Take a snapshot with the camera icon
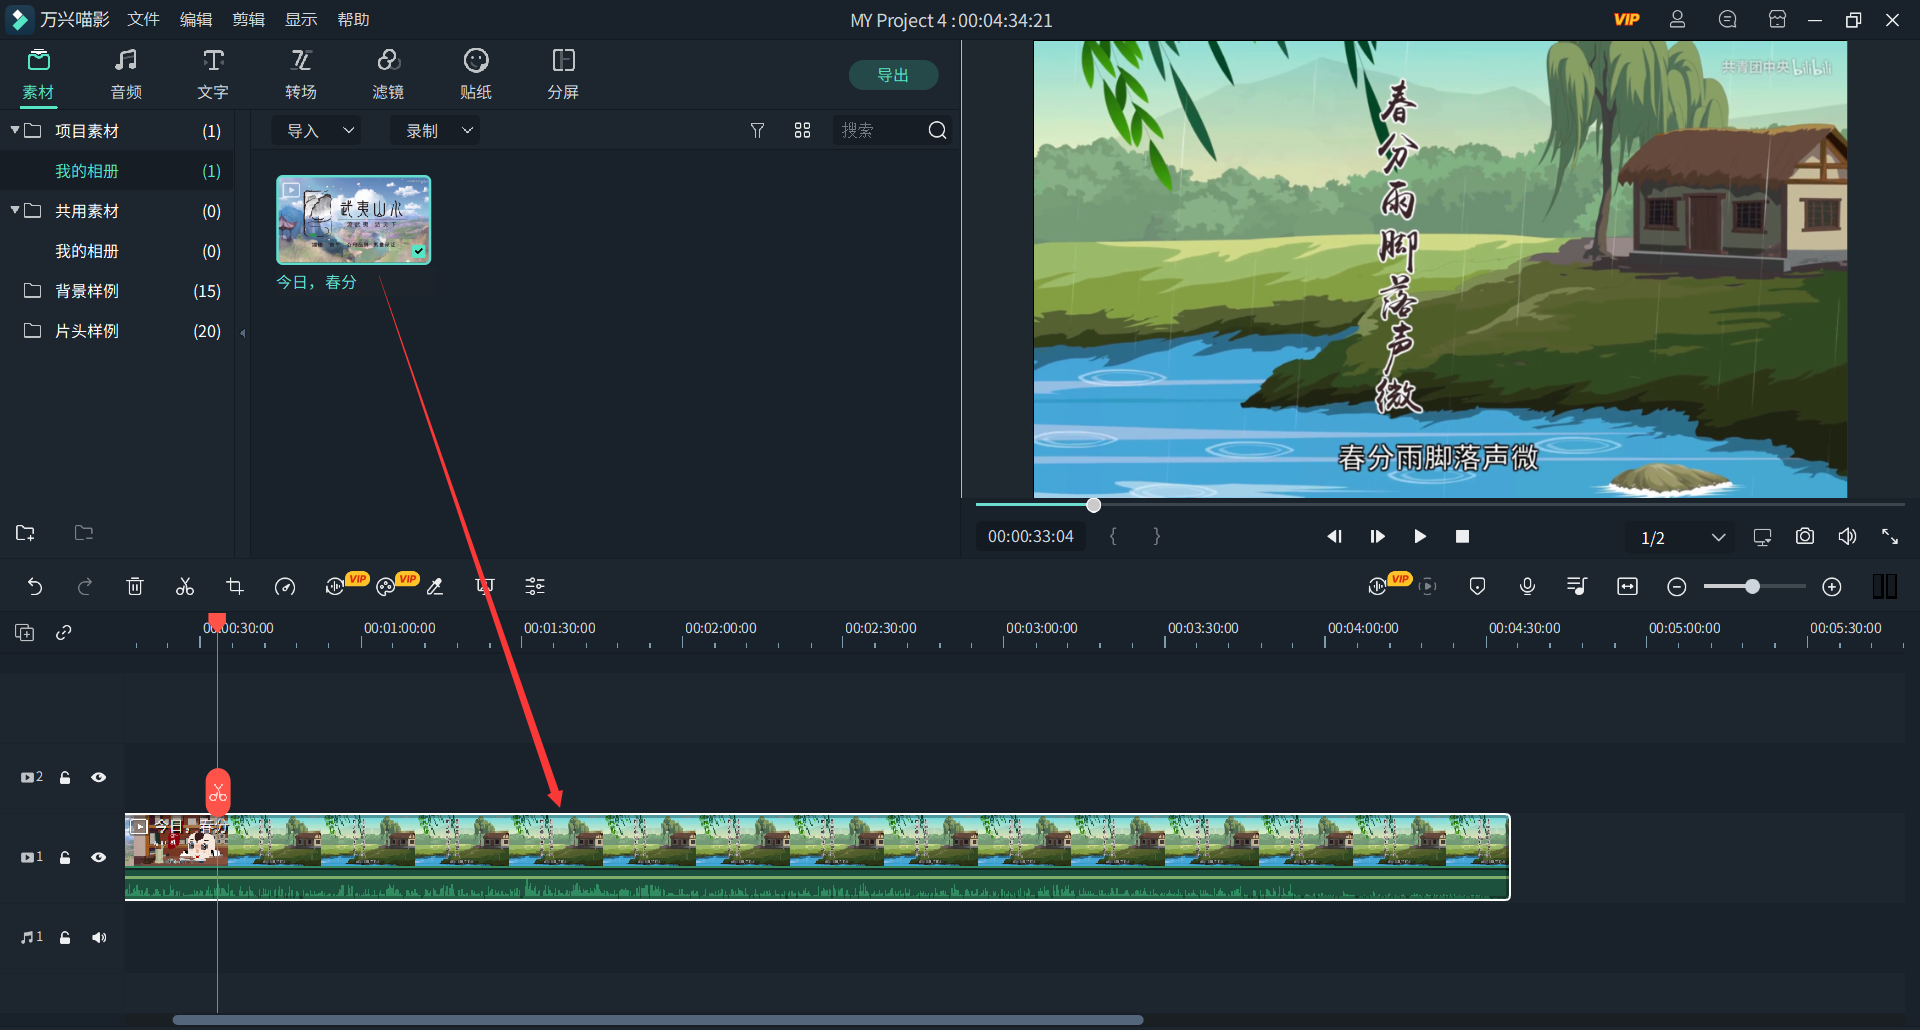This screenshot has width=1920, height=1030. (1804, 537)
